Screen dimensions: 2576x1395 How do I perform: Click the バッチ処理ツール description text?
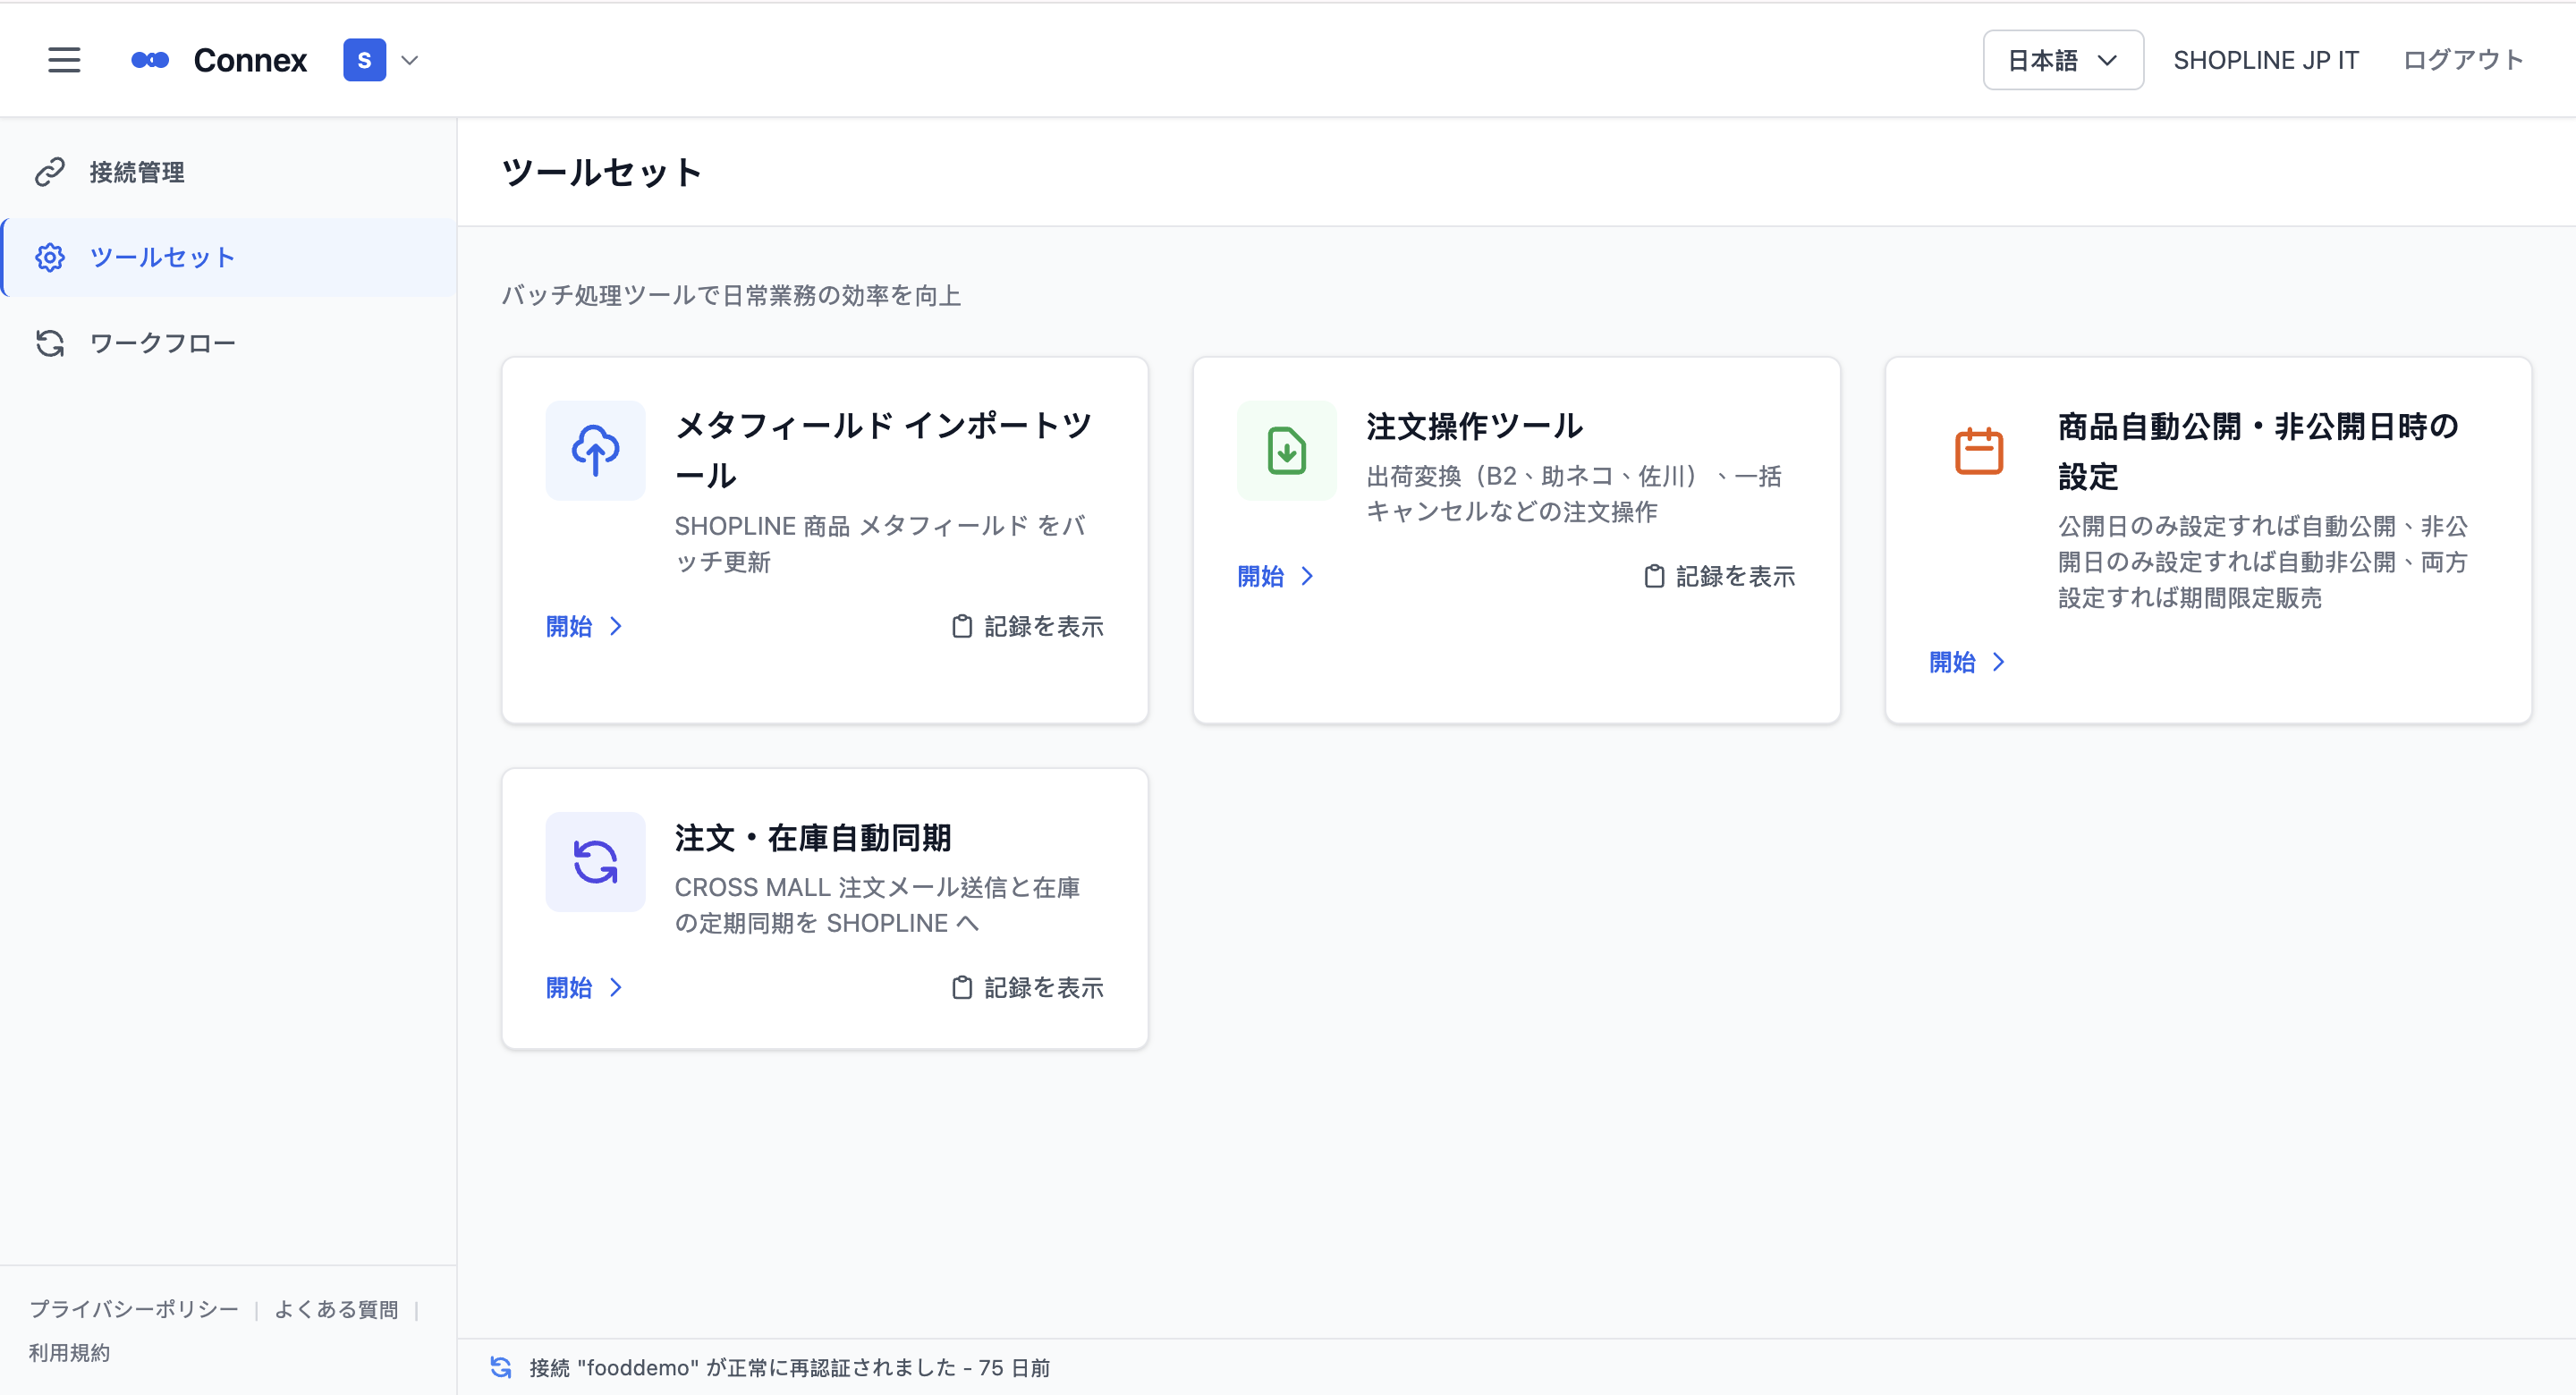pyautogui.click(x=731, y=295)
